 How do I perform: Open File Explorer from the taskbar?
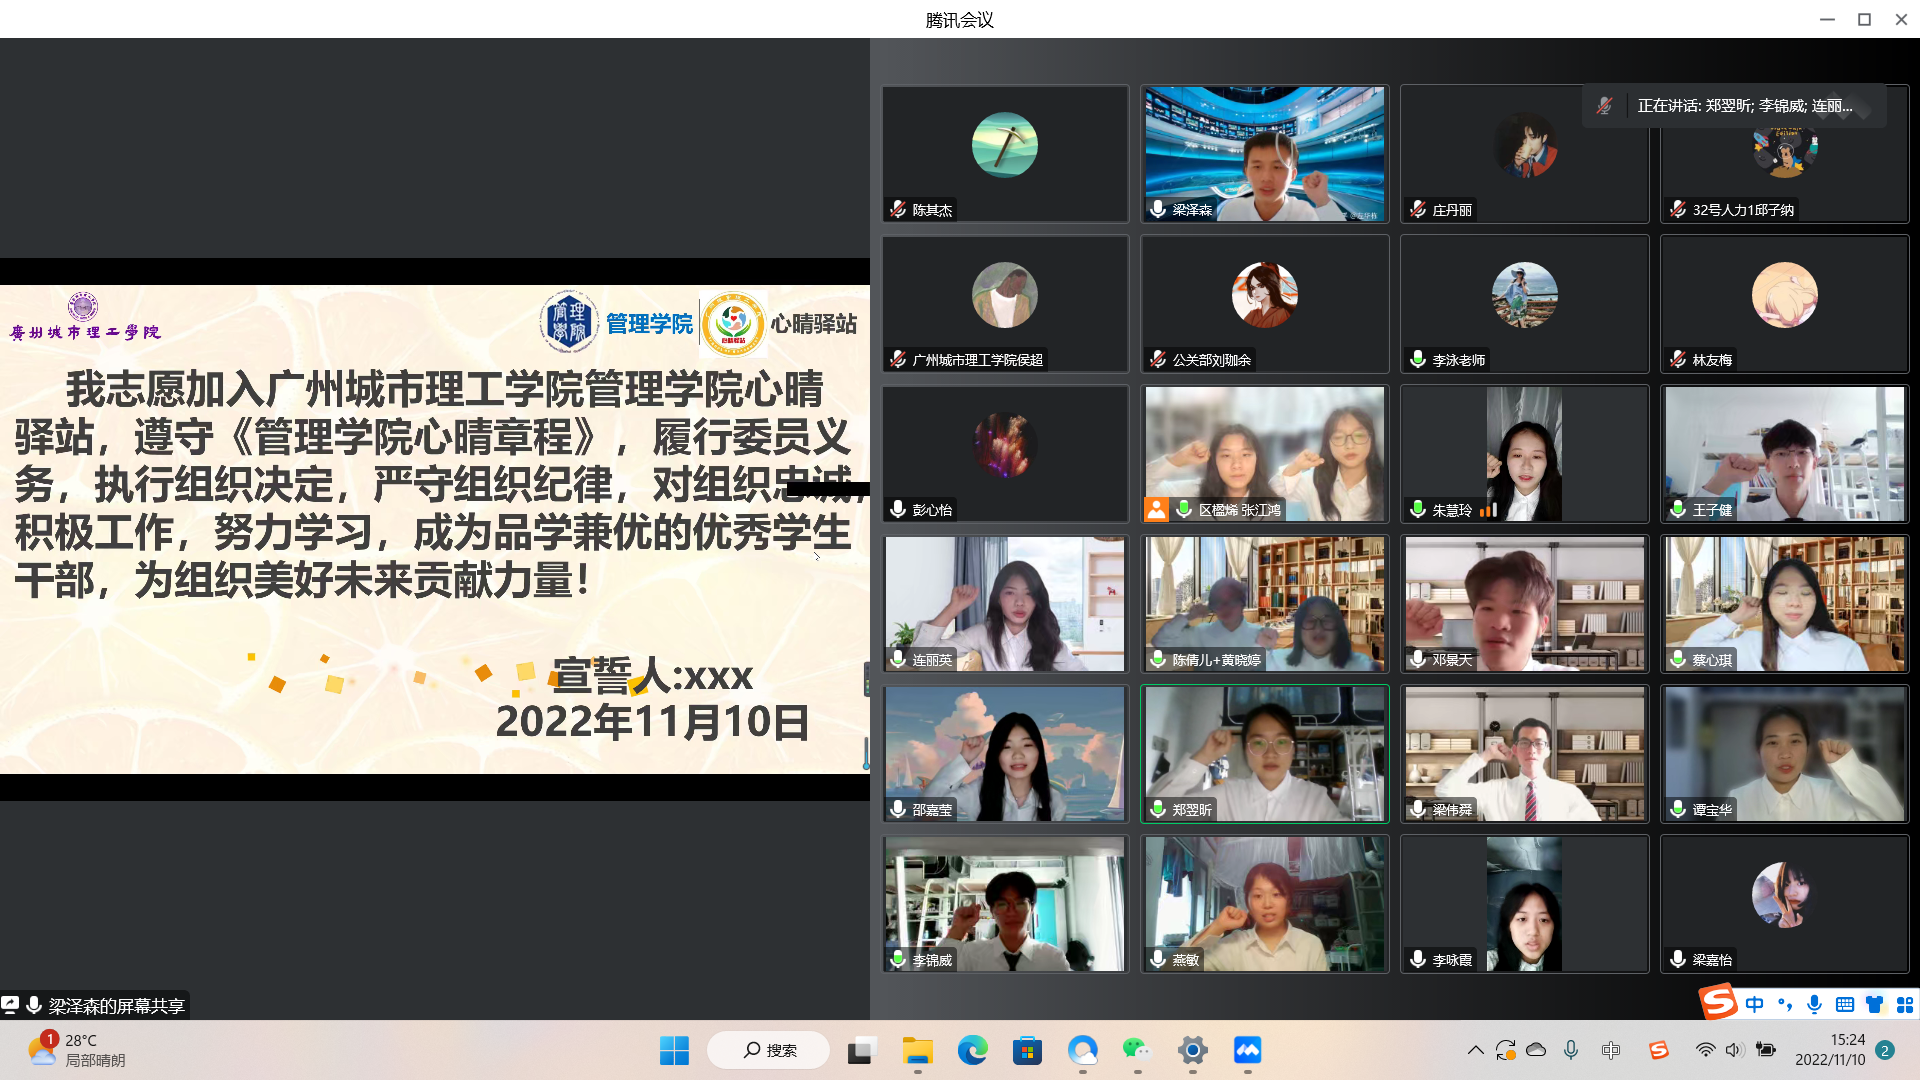tap(917, 1050)
